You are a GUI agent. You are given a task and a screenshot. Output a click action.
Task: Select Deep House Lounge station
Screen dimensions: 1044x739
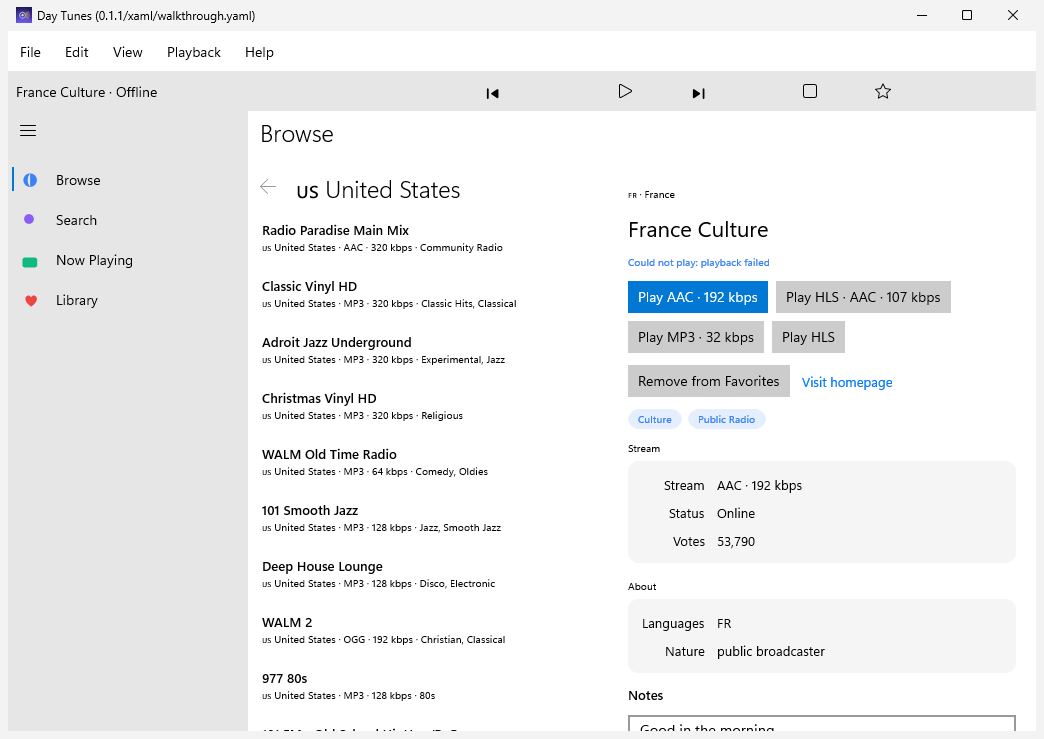pyautogui.click(x=426, y=574)
